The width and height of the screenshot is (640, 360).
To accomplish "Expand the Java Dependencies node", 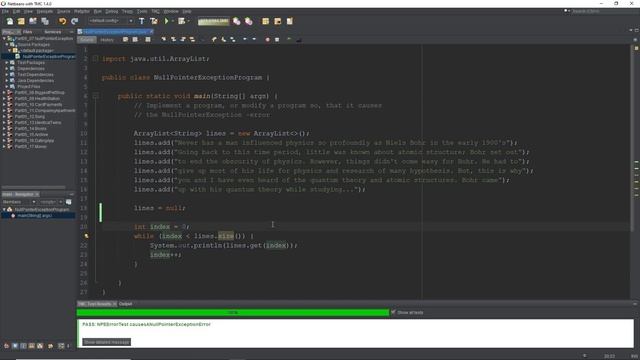I will coord(7,81).
